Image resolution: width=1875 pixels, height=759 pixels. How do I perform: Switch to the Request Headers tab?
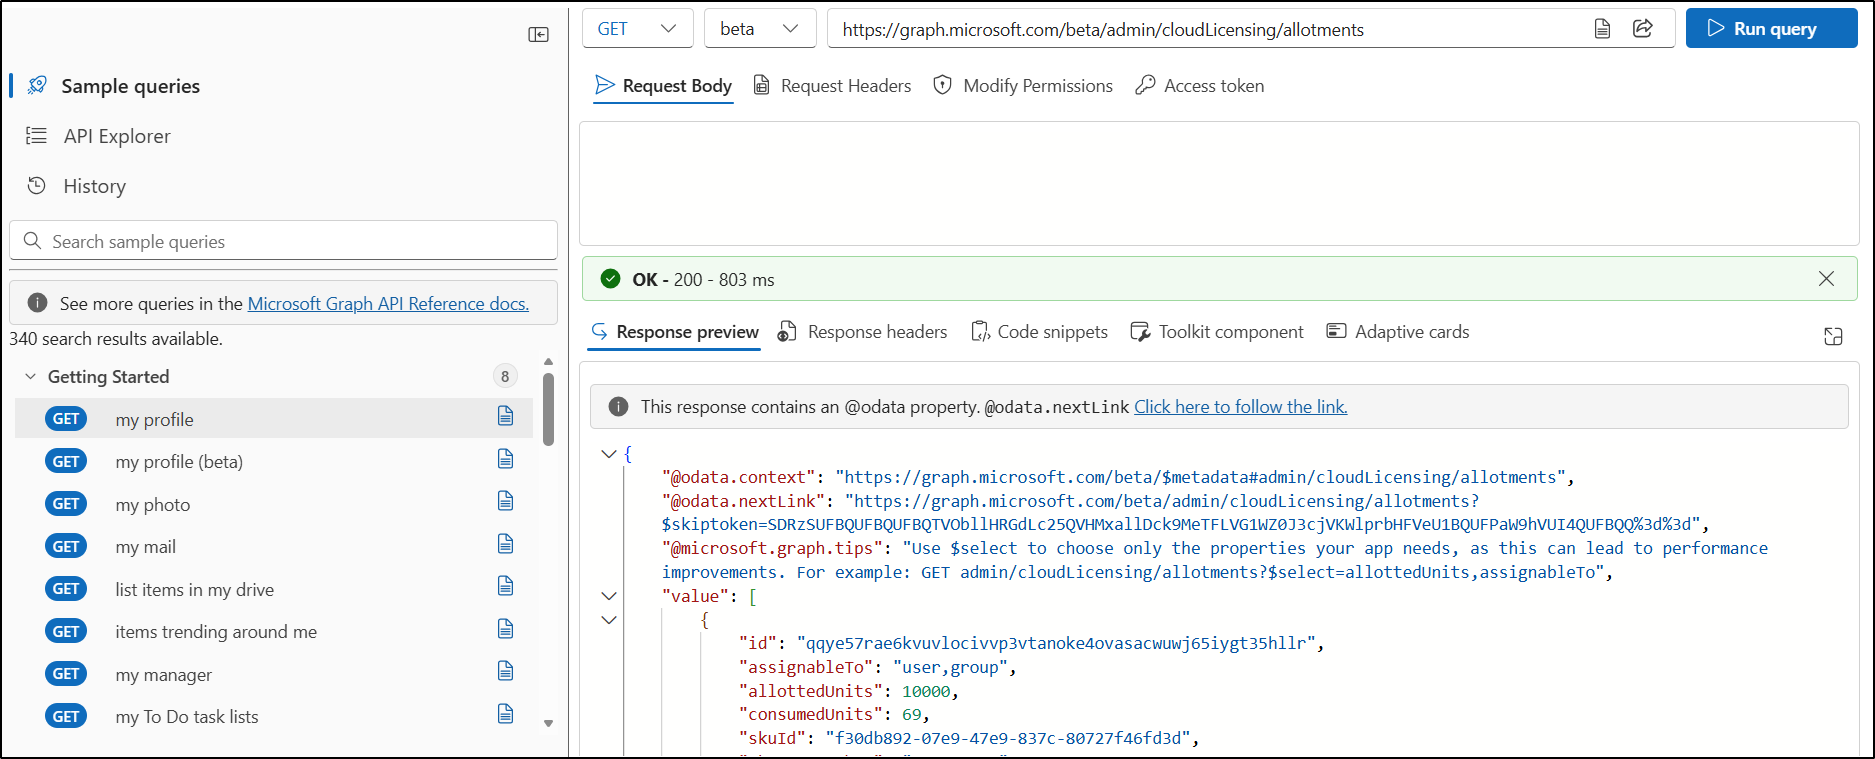[x=832, y=86]
